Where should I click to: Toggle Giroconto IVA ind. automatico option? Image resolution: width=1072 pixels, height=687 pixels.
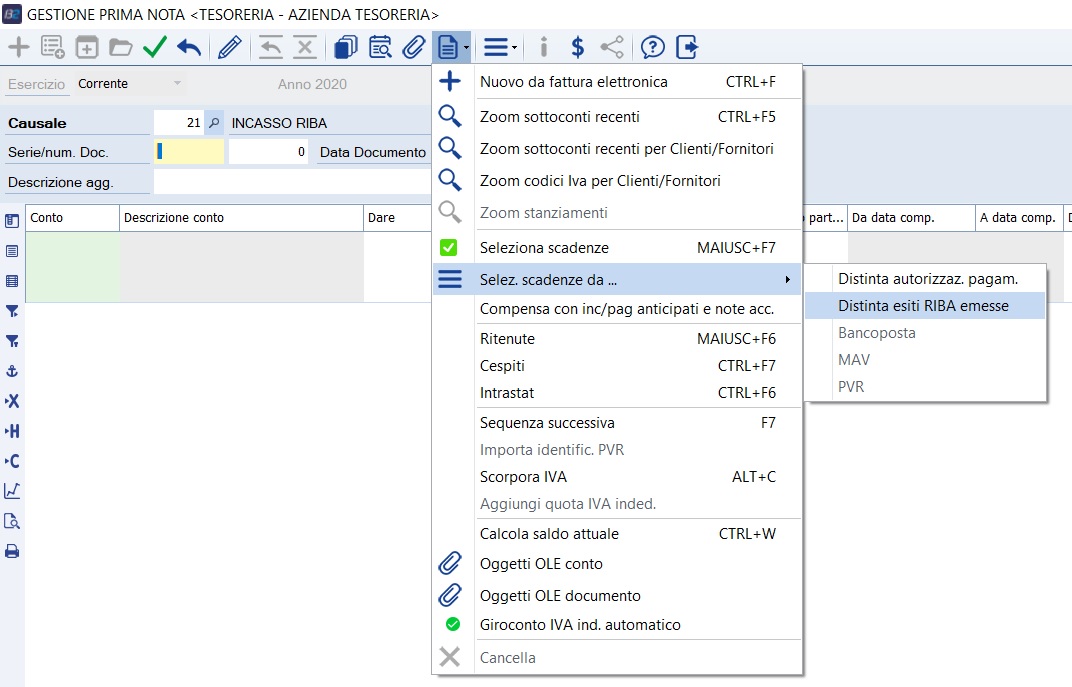452,625
